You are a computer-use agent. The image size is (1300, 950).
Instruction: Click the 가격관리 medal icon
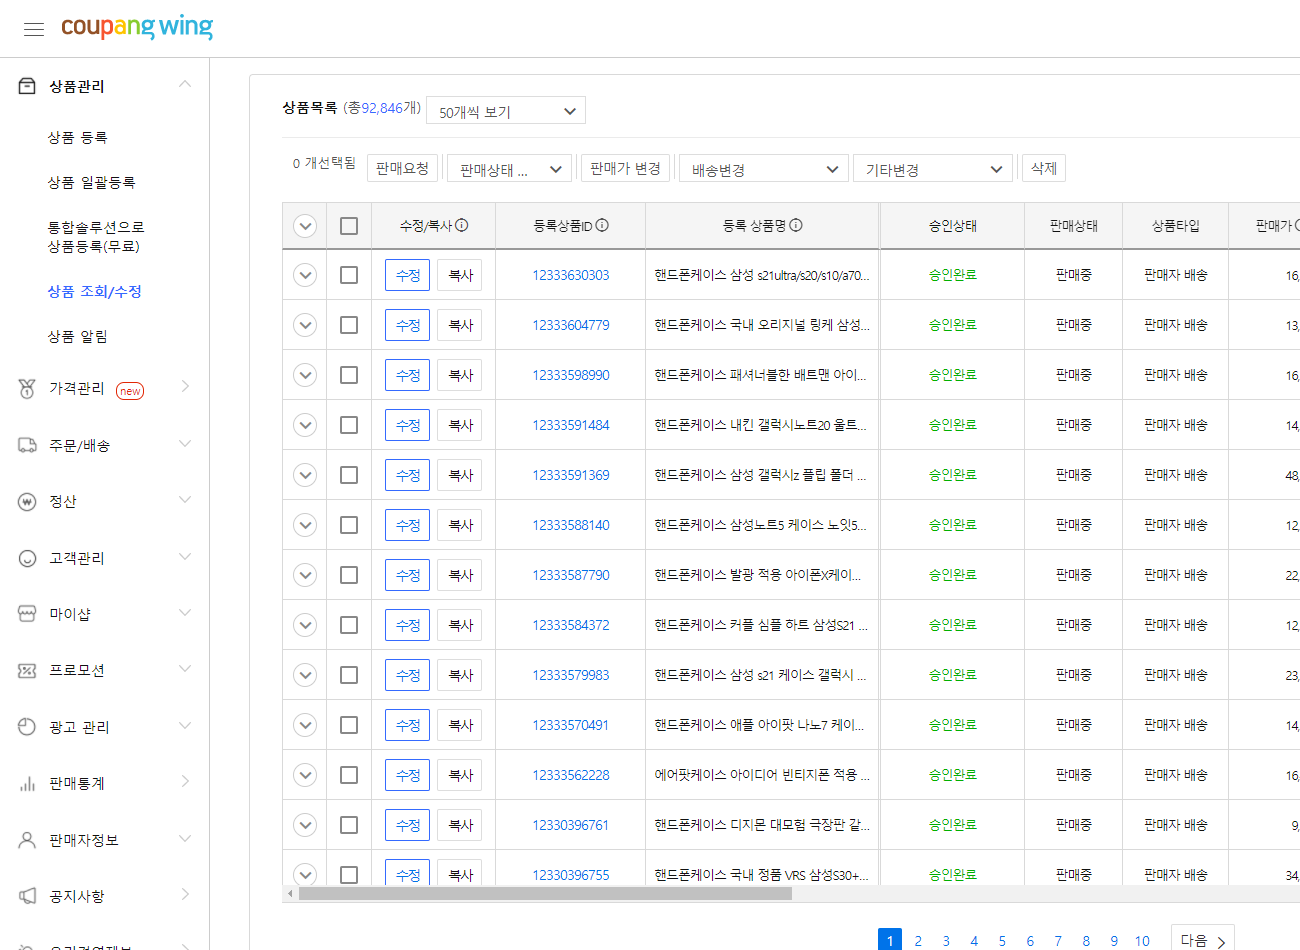pos(27,388)
